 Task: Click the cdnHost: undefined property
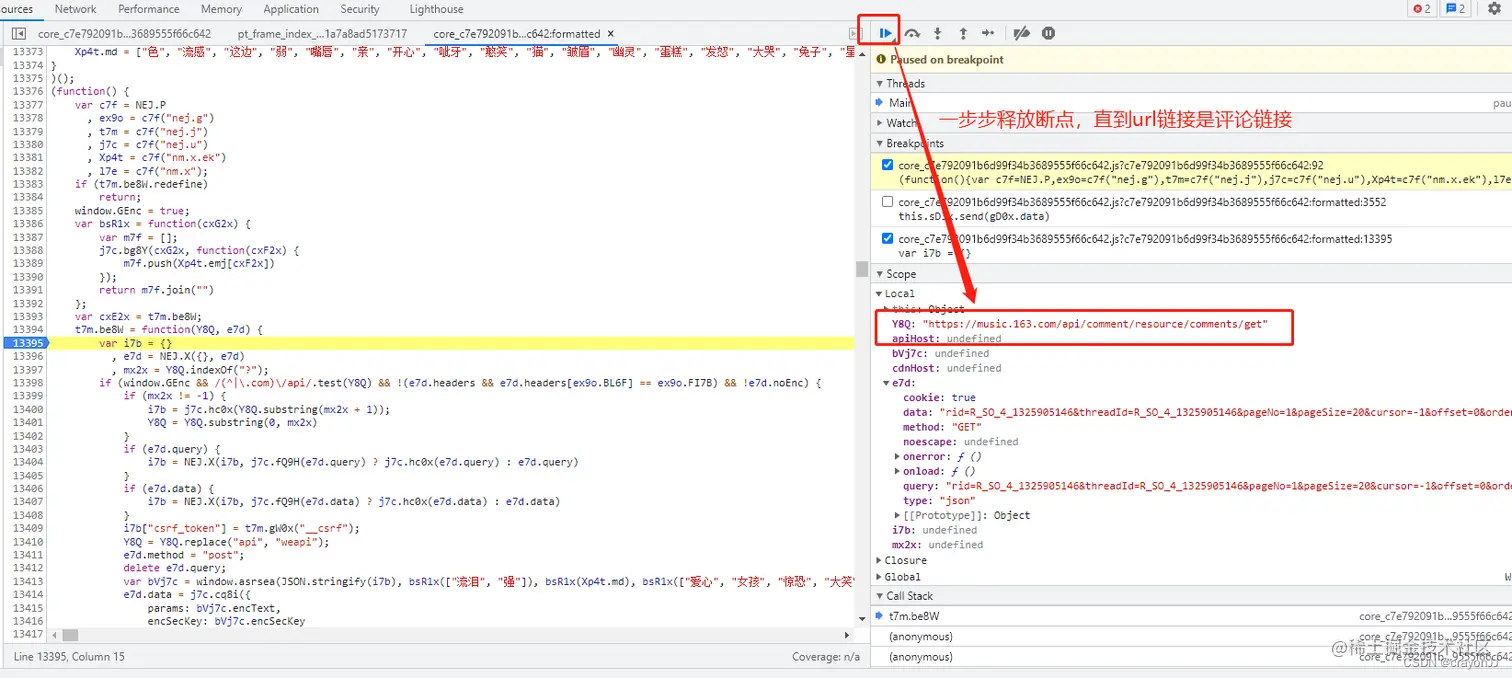pos(946,368)
